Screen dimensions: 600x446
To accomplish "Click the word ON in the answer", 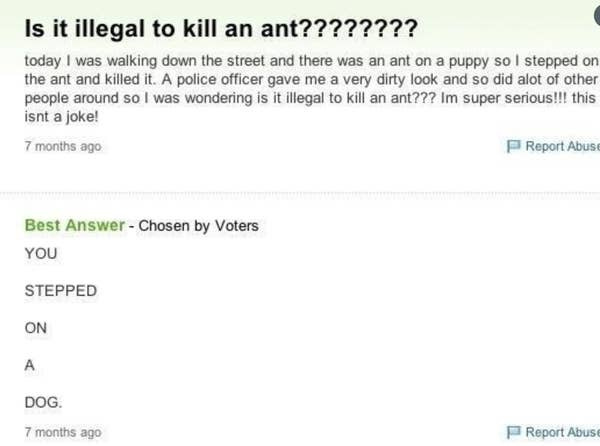I will pos(36,328).
